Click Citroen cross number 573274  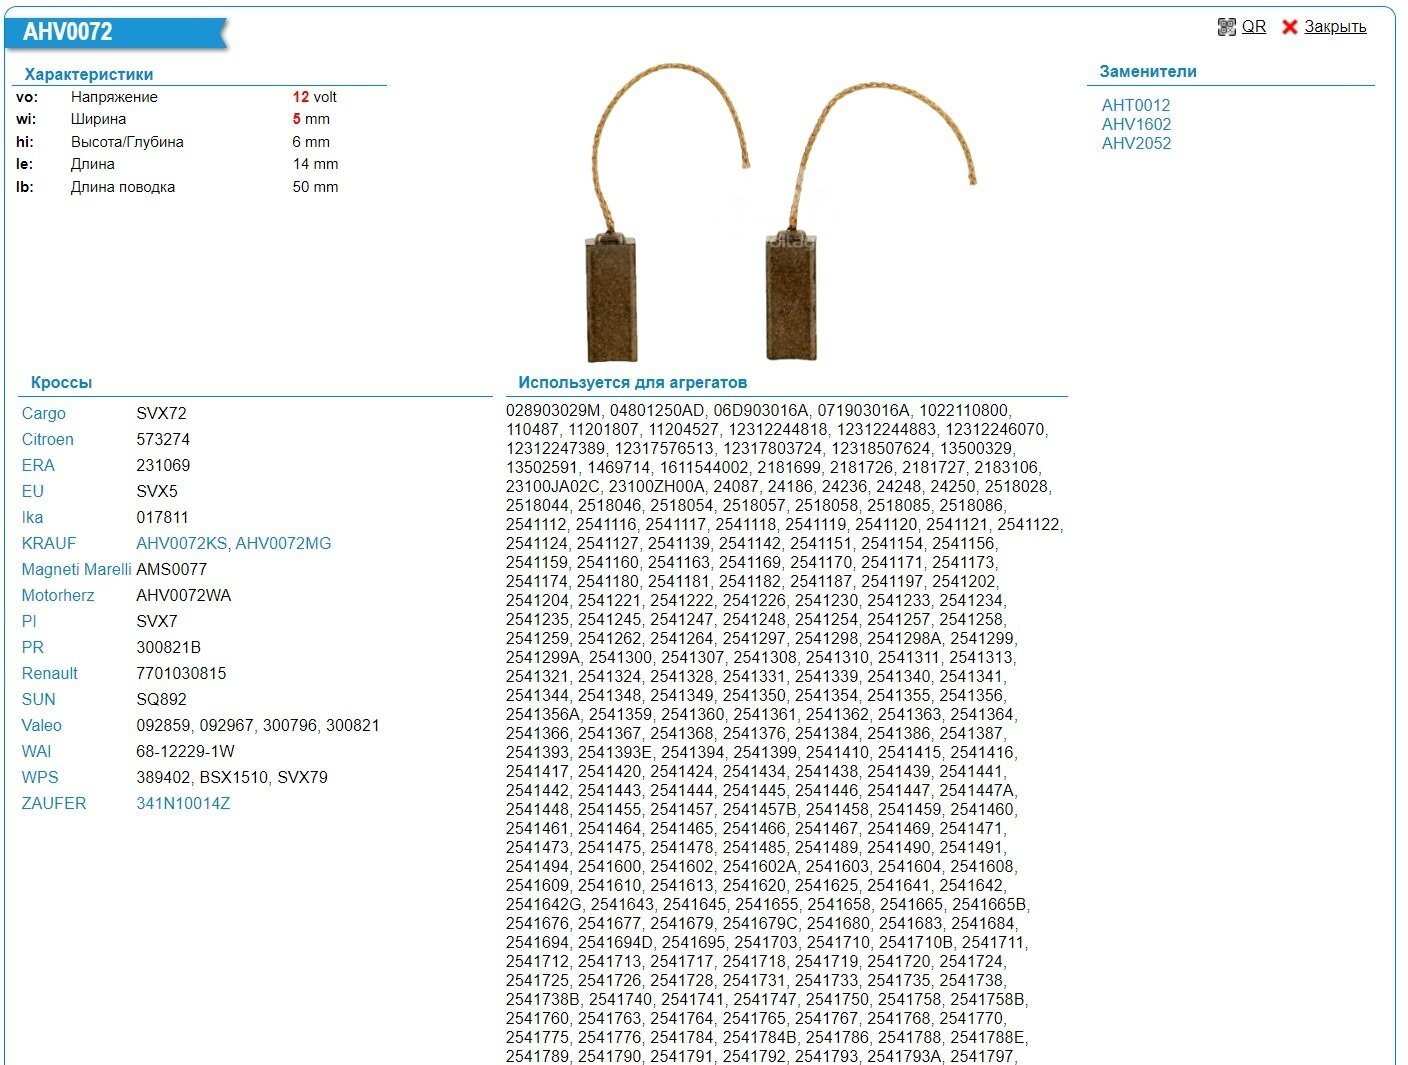163,439
